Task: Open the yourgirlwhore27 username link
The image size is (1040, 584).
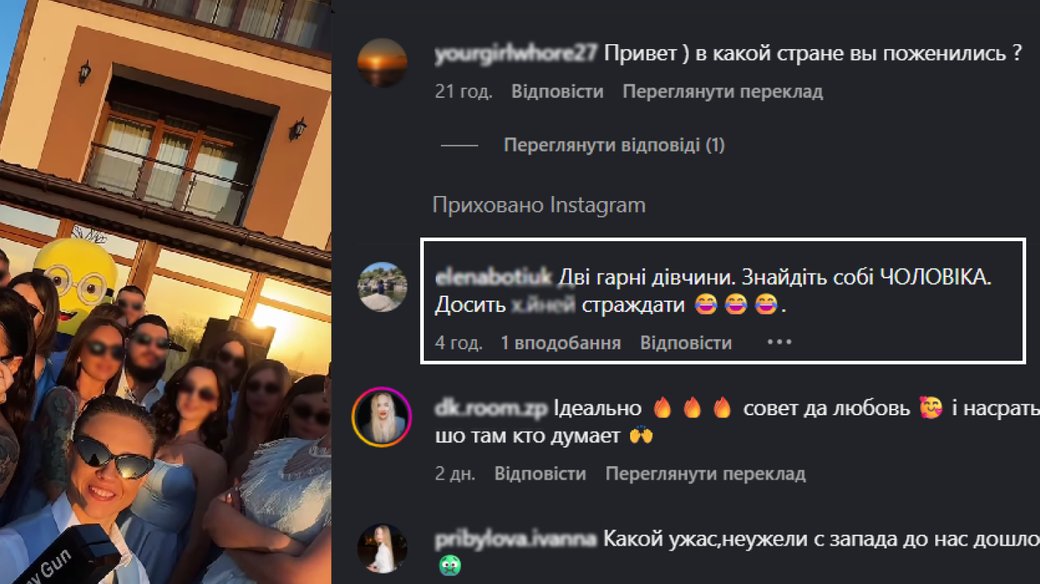Action: [515, 53]
